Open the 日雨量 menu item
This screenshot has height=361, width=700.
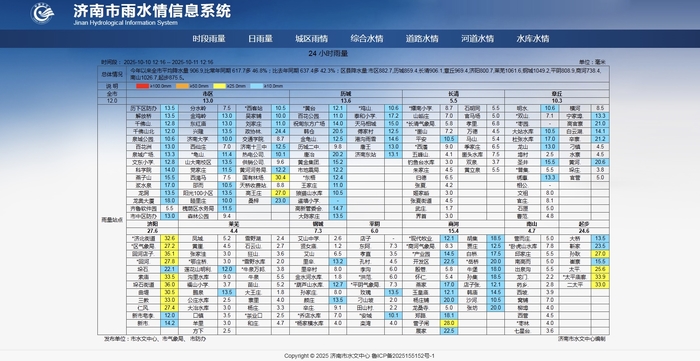(x=260, y=39)
